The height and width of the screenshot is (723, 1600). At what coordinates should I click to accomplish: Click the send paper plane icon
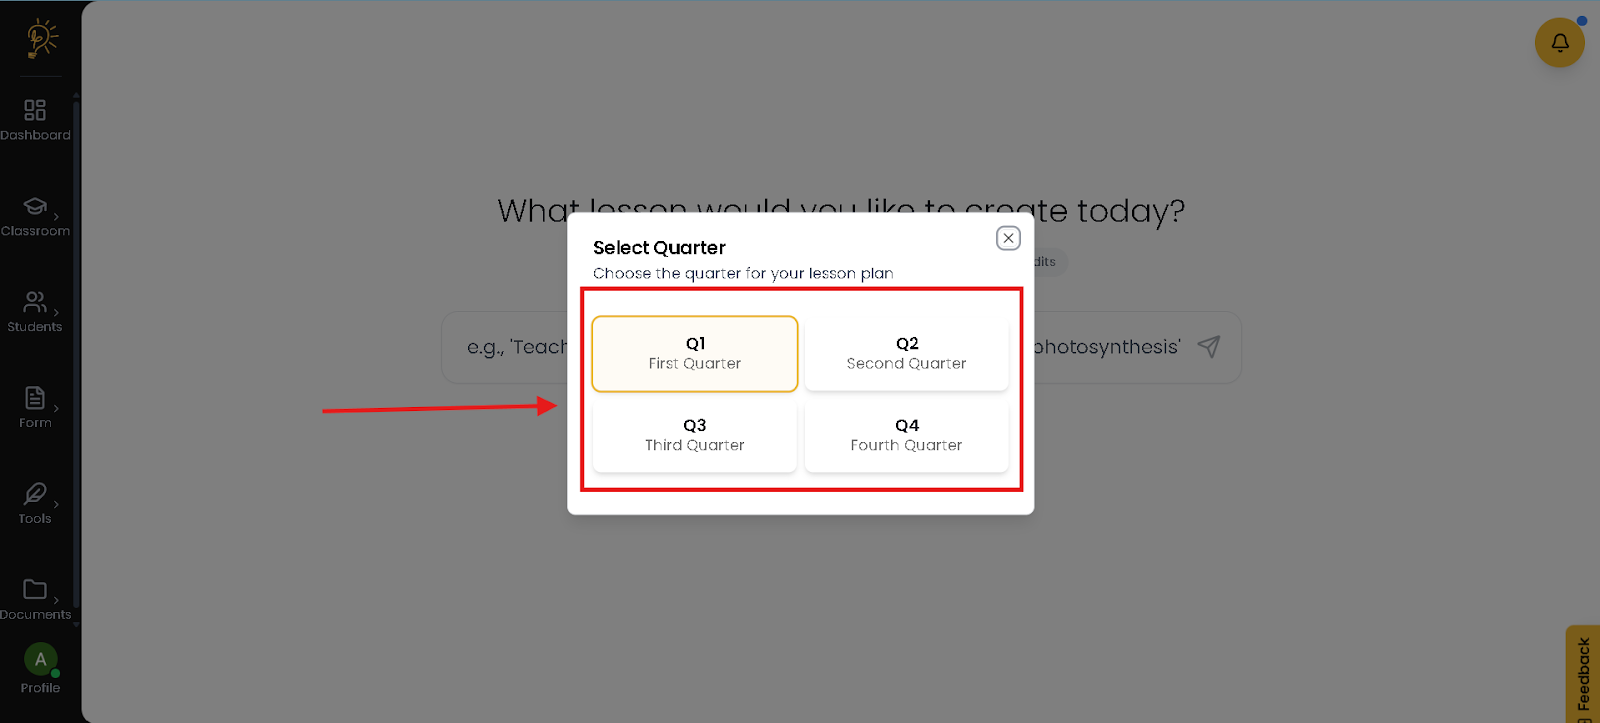click(x=1209, y=347)
